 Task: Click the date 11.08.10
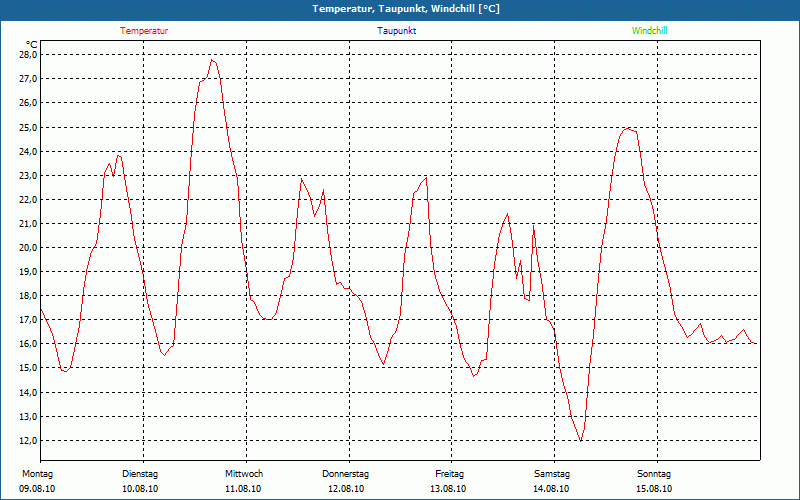pos(243,489)
